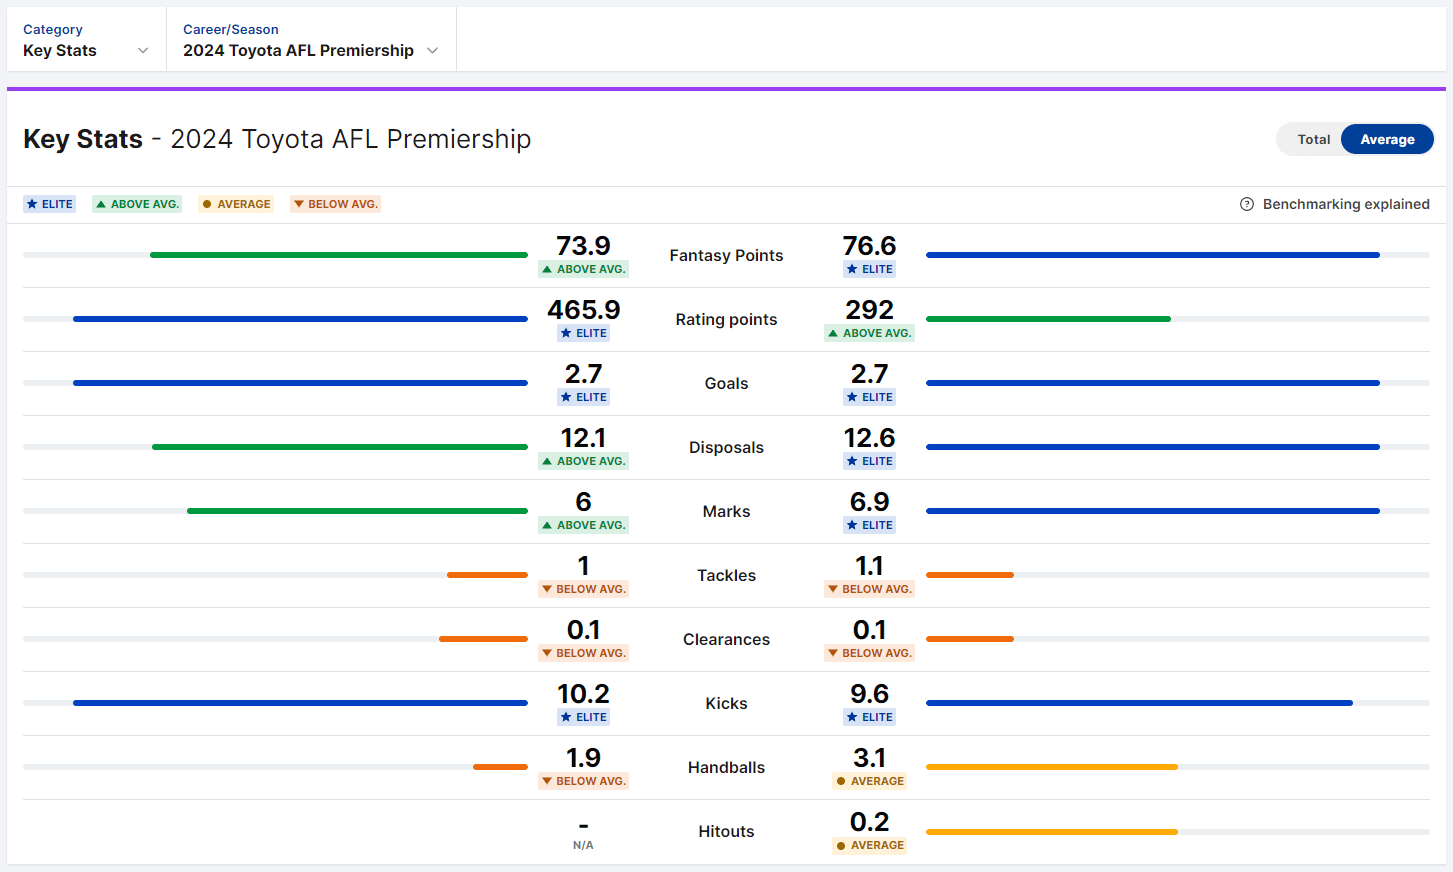The image size is (1453, 872).
Task: Click the BELOW AVG. legend badge
Action: coord(335,204)
